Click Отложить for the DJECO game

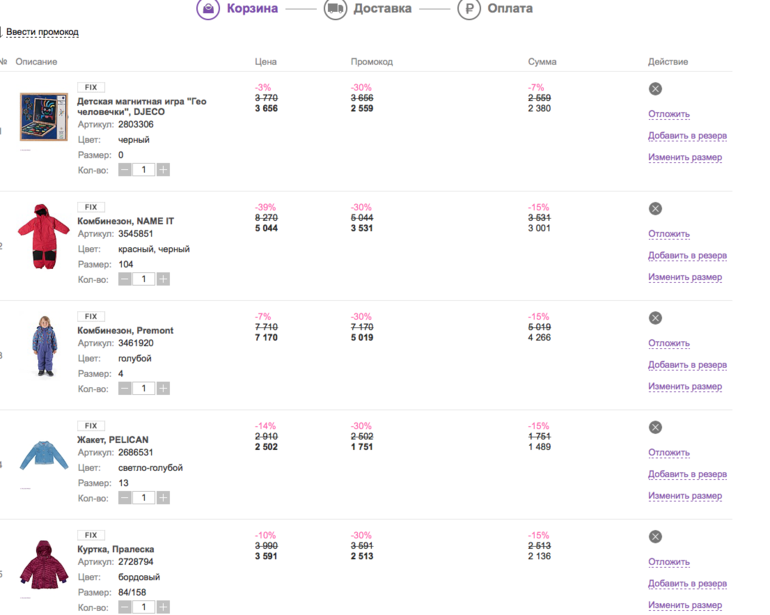(x=669, y=114)
